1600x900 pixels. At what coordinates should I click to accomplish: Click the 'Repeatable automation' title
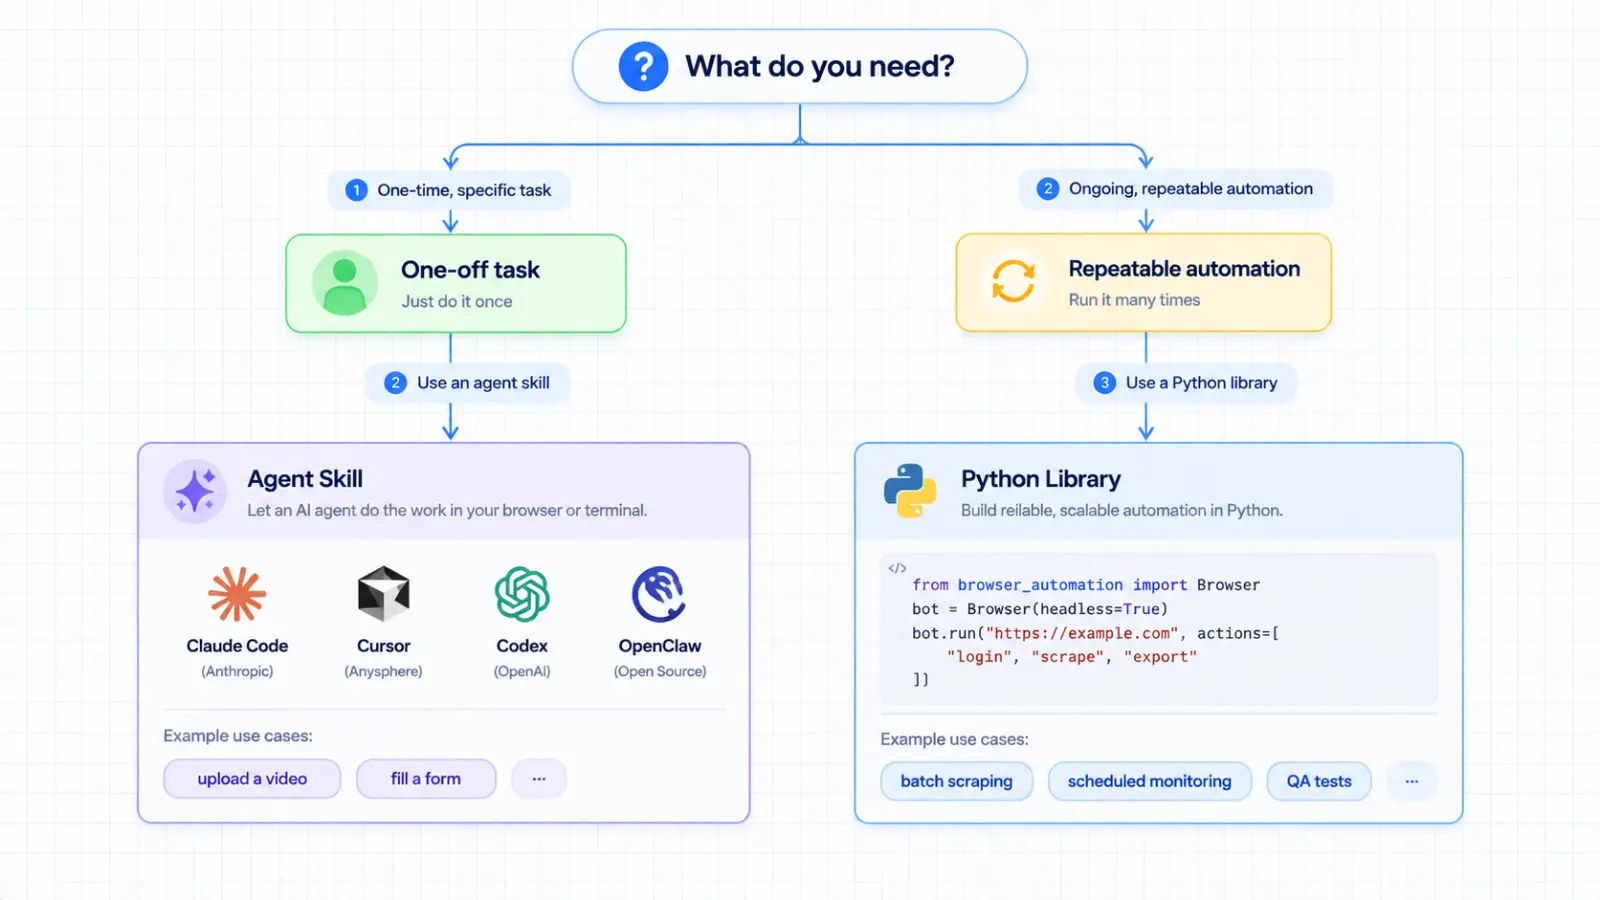[1184, 269]
